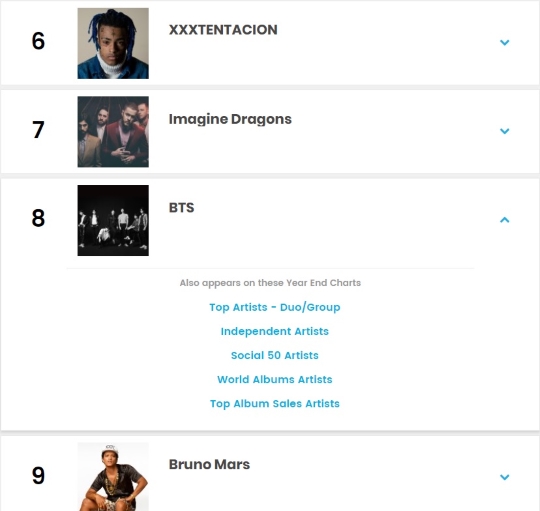Image resolution: width=540 pixels, height=511 pixels.
Task: Select rank number 7 row
Action: pos(270,132)
